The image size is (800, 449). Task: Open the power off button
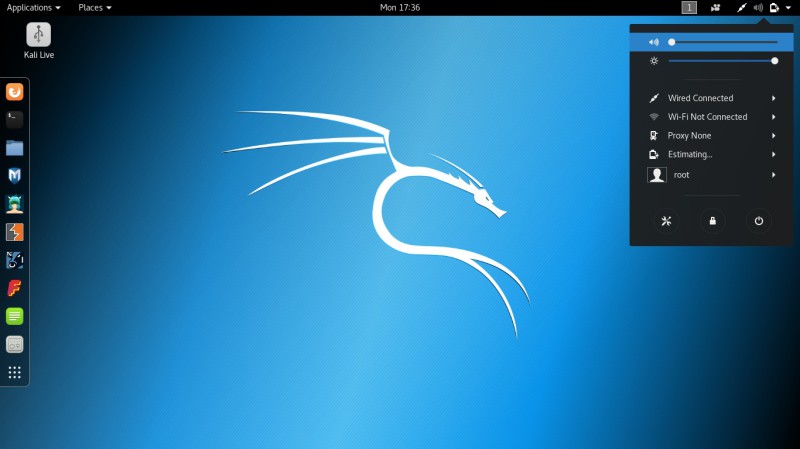pyautogui.click(x=759, y=221)
